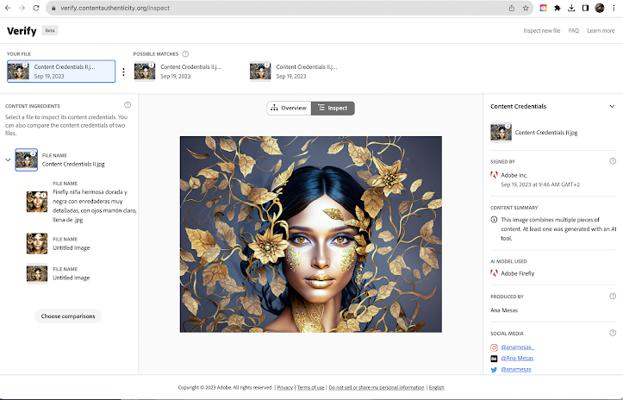Open the three-dot menu beside your file
Viewport: 623px width, 400px height.
(123, 72)
